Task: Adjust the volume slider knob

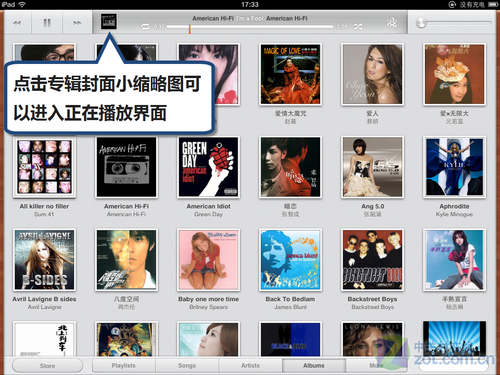Action: (x=421, y=23)
